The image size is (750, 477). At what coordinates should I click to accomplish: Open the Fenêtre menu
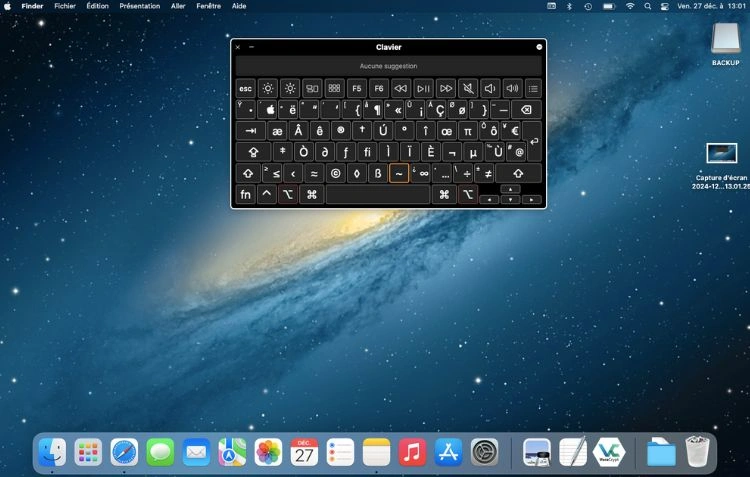click(x=209, y=6)
